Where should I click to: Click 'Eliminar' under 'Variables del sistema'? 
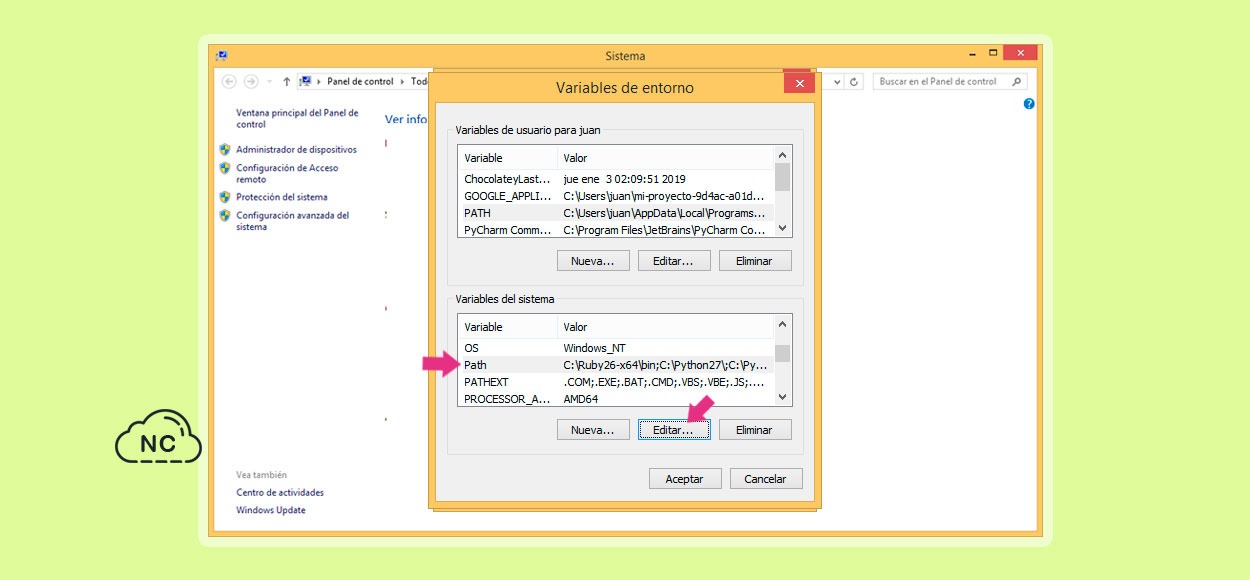point(755,429)
